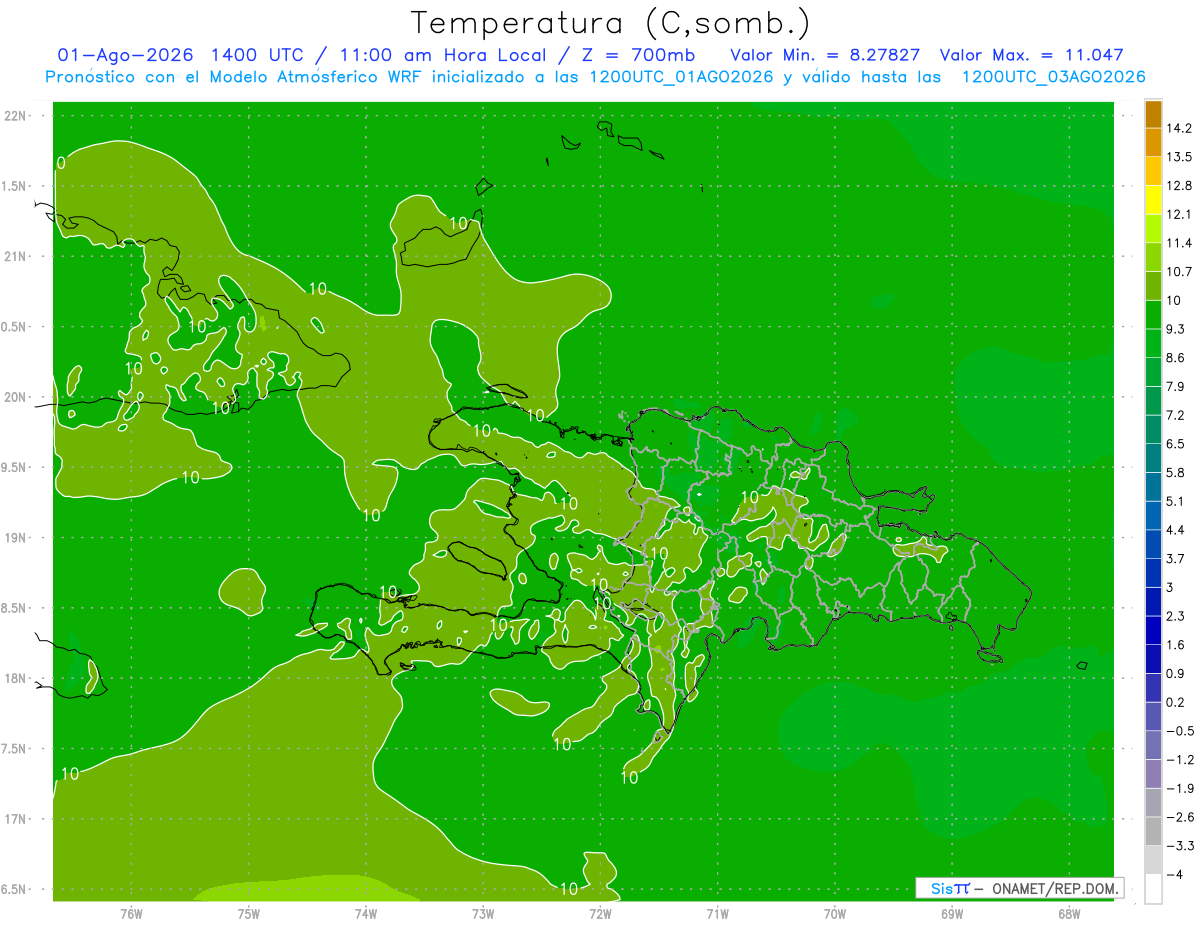Click the "5.1" colorbar value
This screenshot has width=1200, height=927.
pos(1176,501)
